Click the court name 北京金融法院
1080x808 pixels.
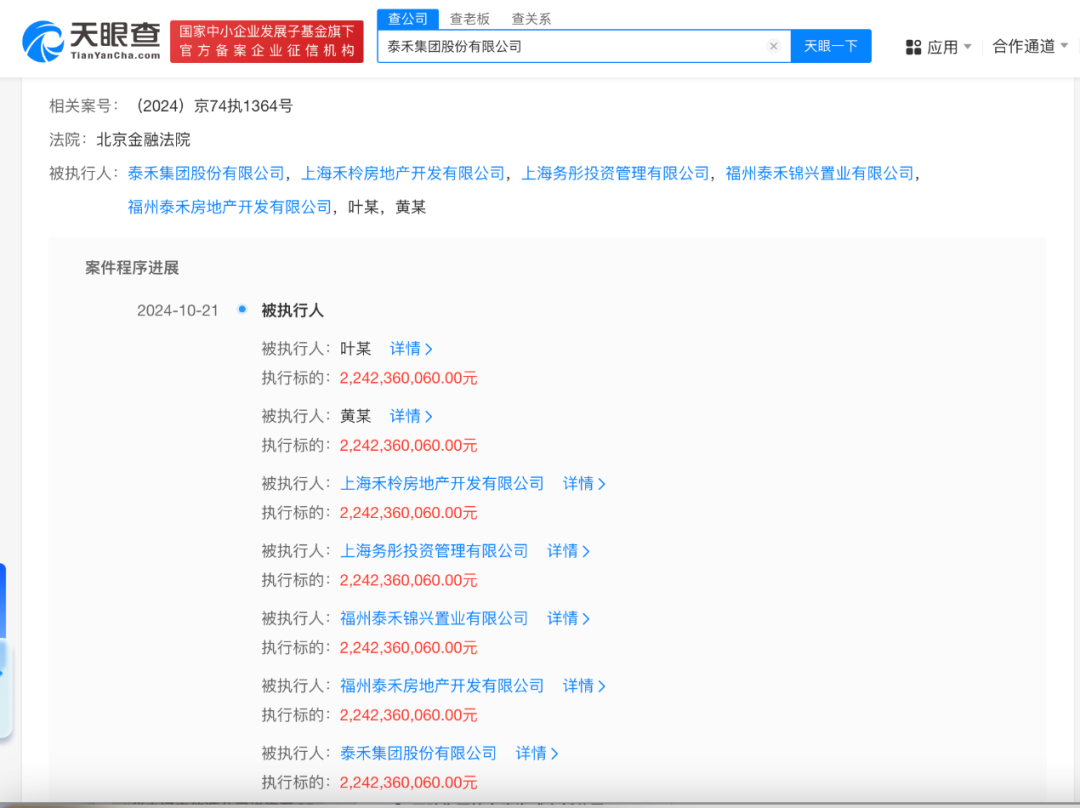[x=143, y=140]
